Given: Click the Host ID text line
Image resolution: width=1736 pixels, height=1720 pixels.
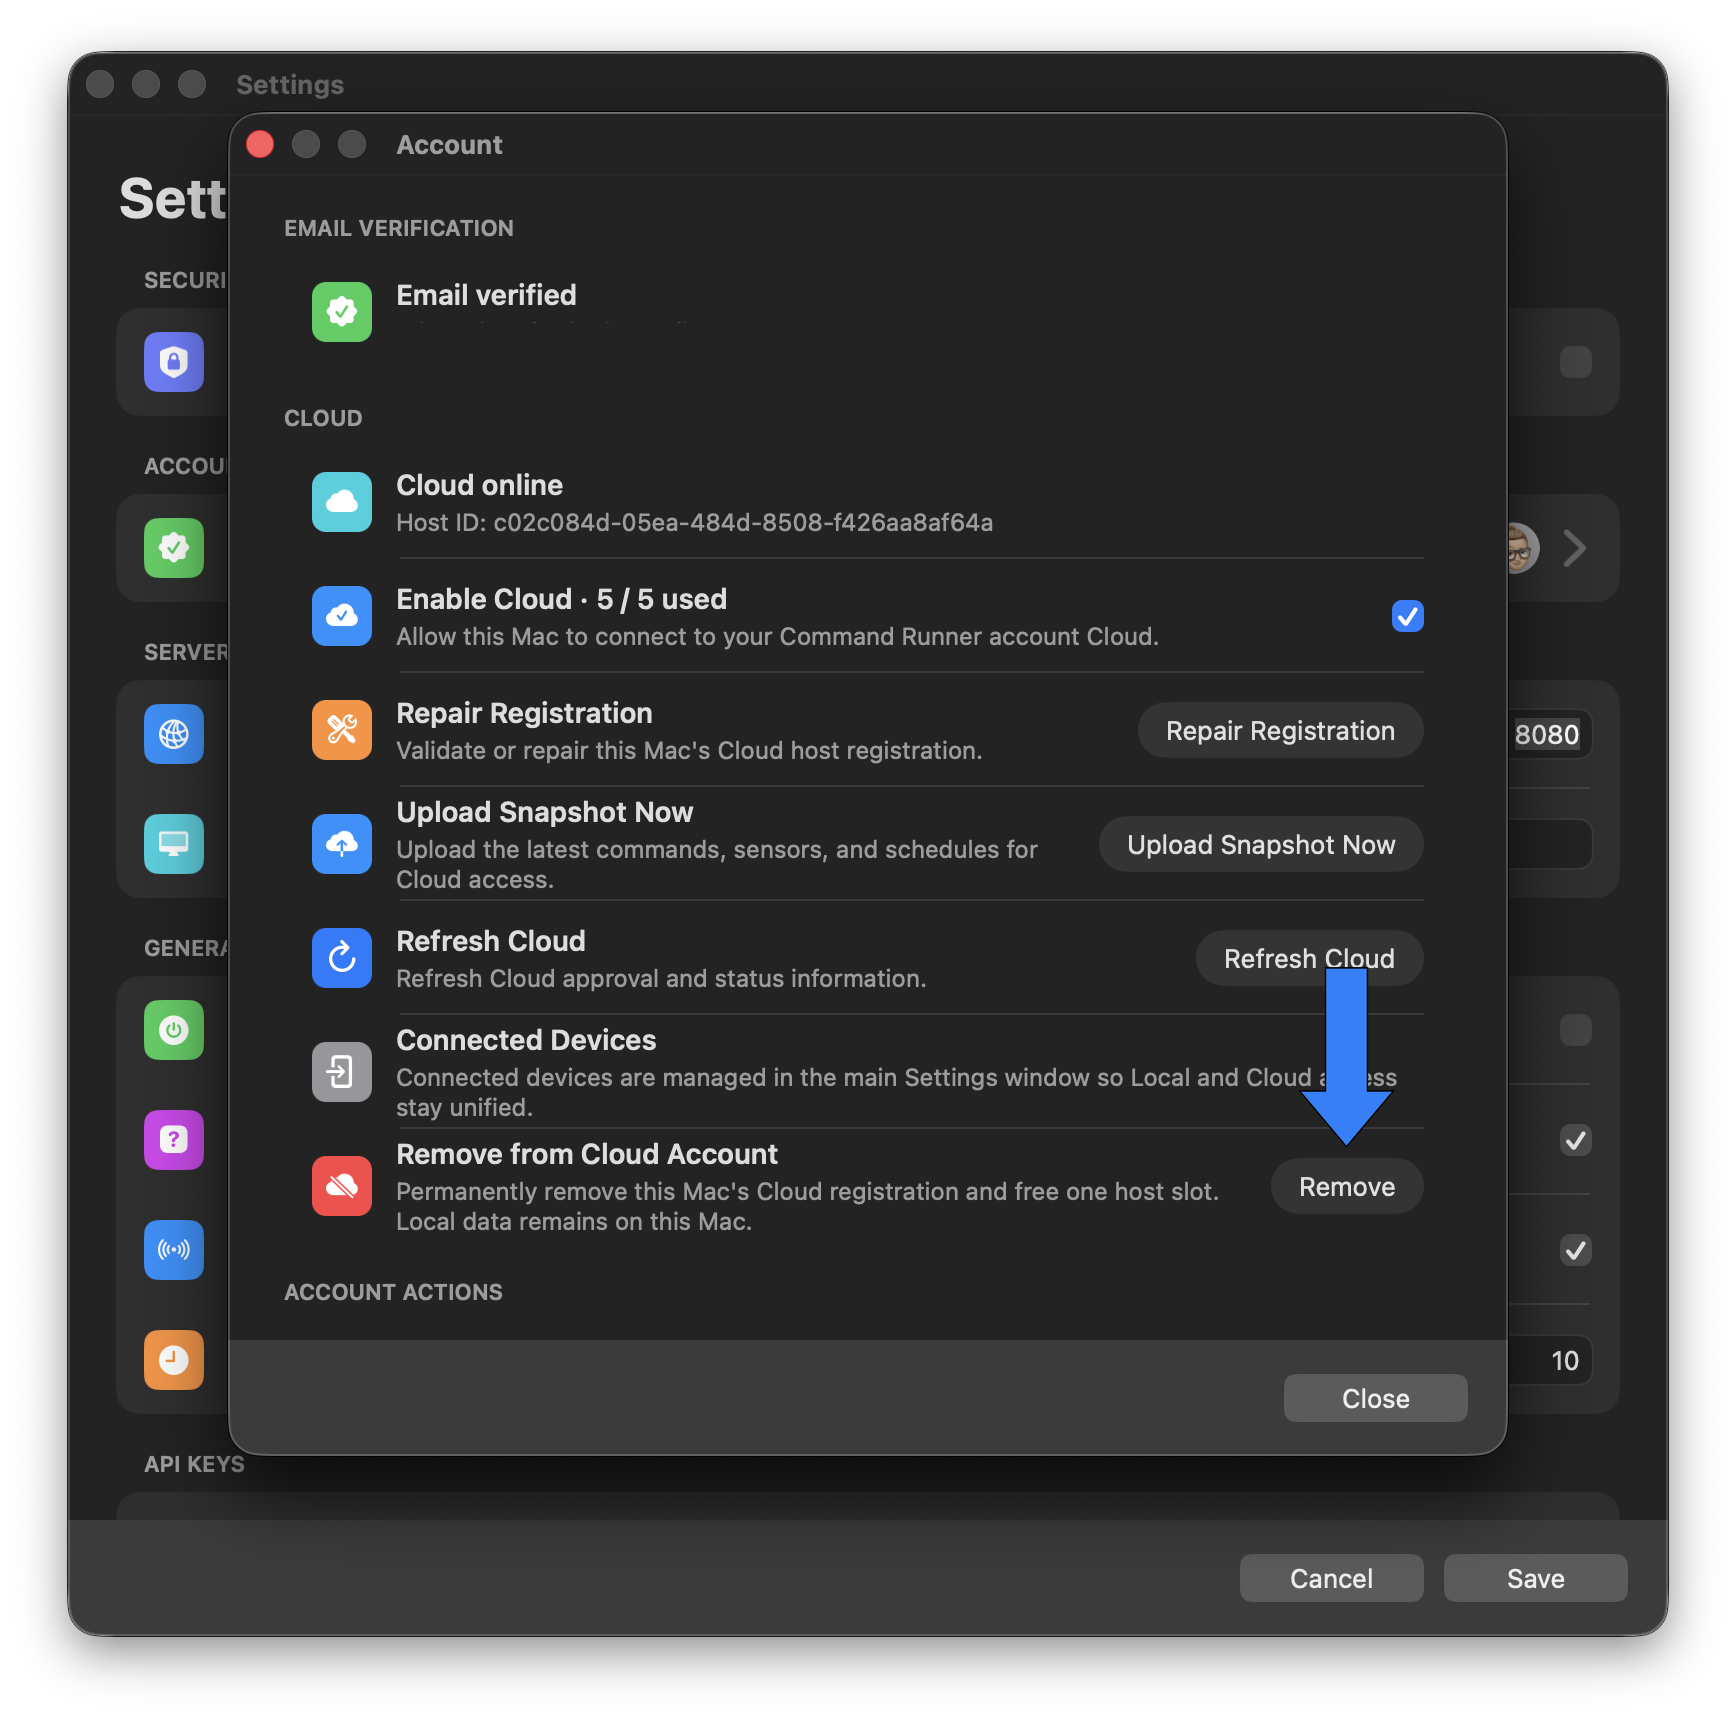Looking at the screenshot, I should click(x=694, y=523).
